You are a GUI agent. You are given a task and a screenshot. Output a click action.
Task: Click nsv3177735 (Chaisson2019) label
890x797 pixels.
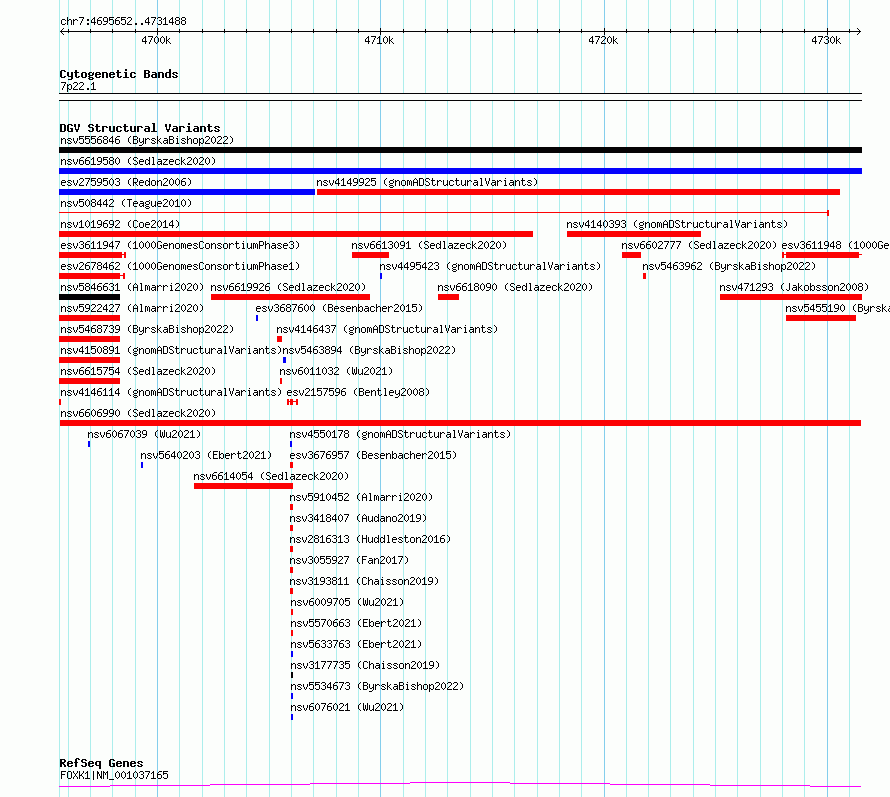click(365, 665)
